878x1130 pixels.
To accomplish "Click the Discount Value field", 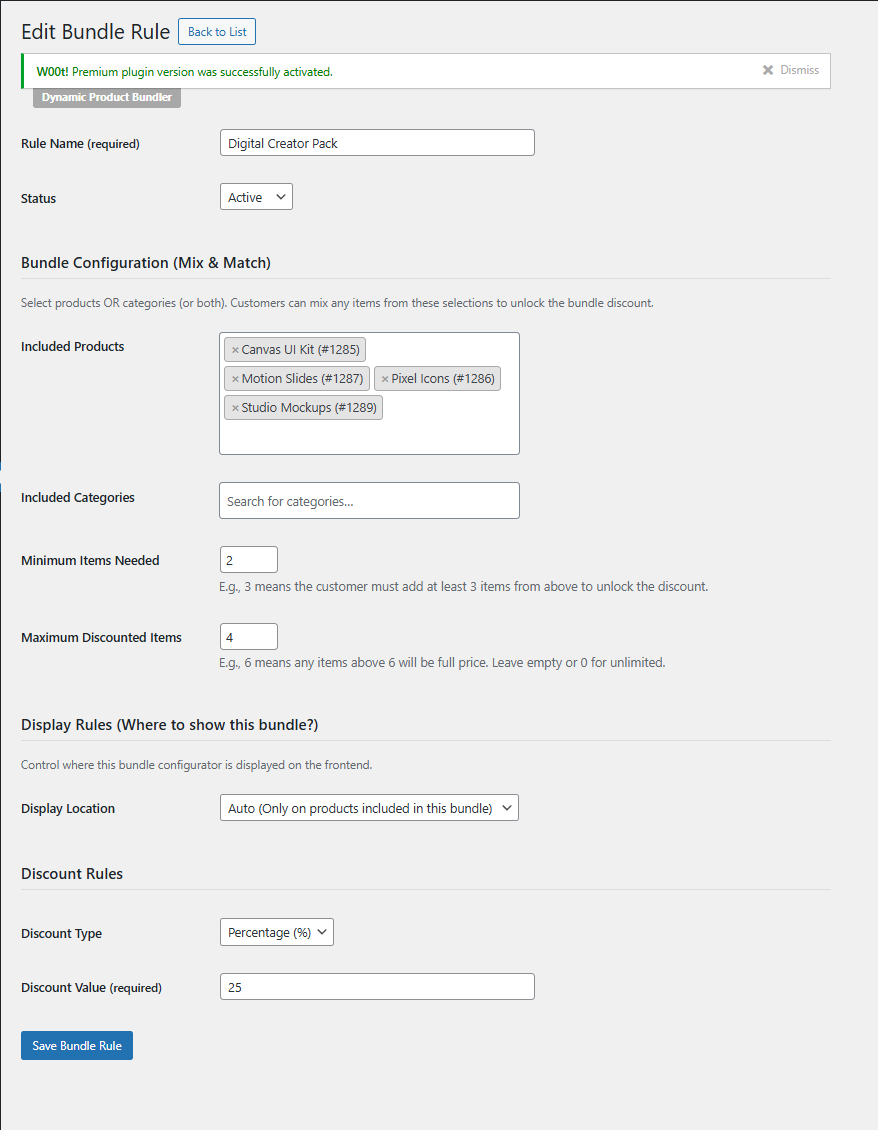I will coord(377,987).
